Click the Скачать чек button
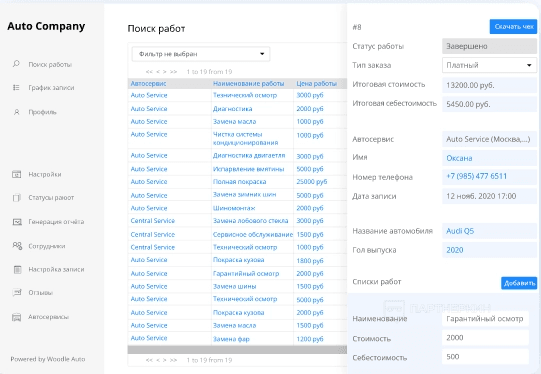 (x=513, y=27)
